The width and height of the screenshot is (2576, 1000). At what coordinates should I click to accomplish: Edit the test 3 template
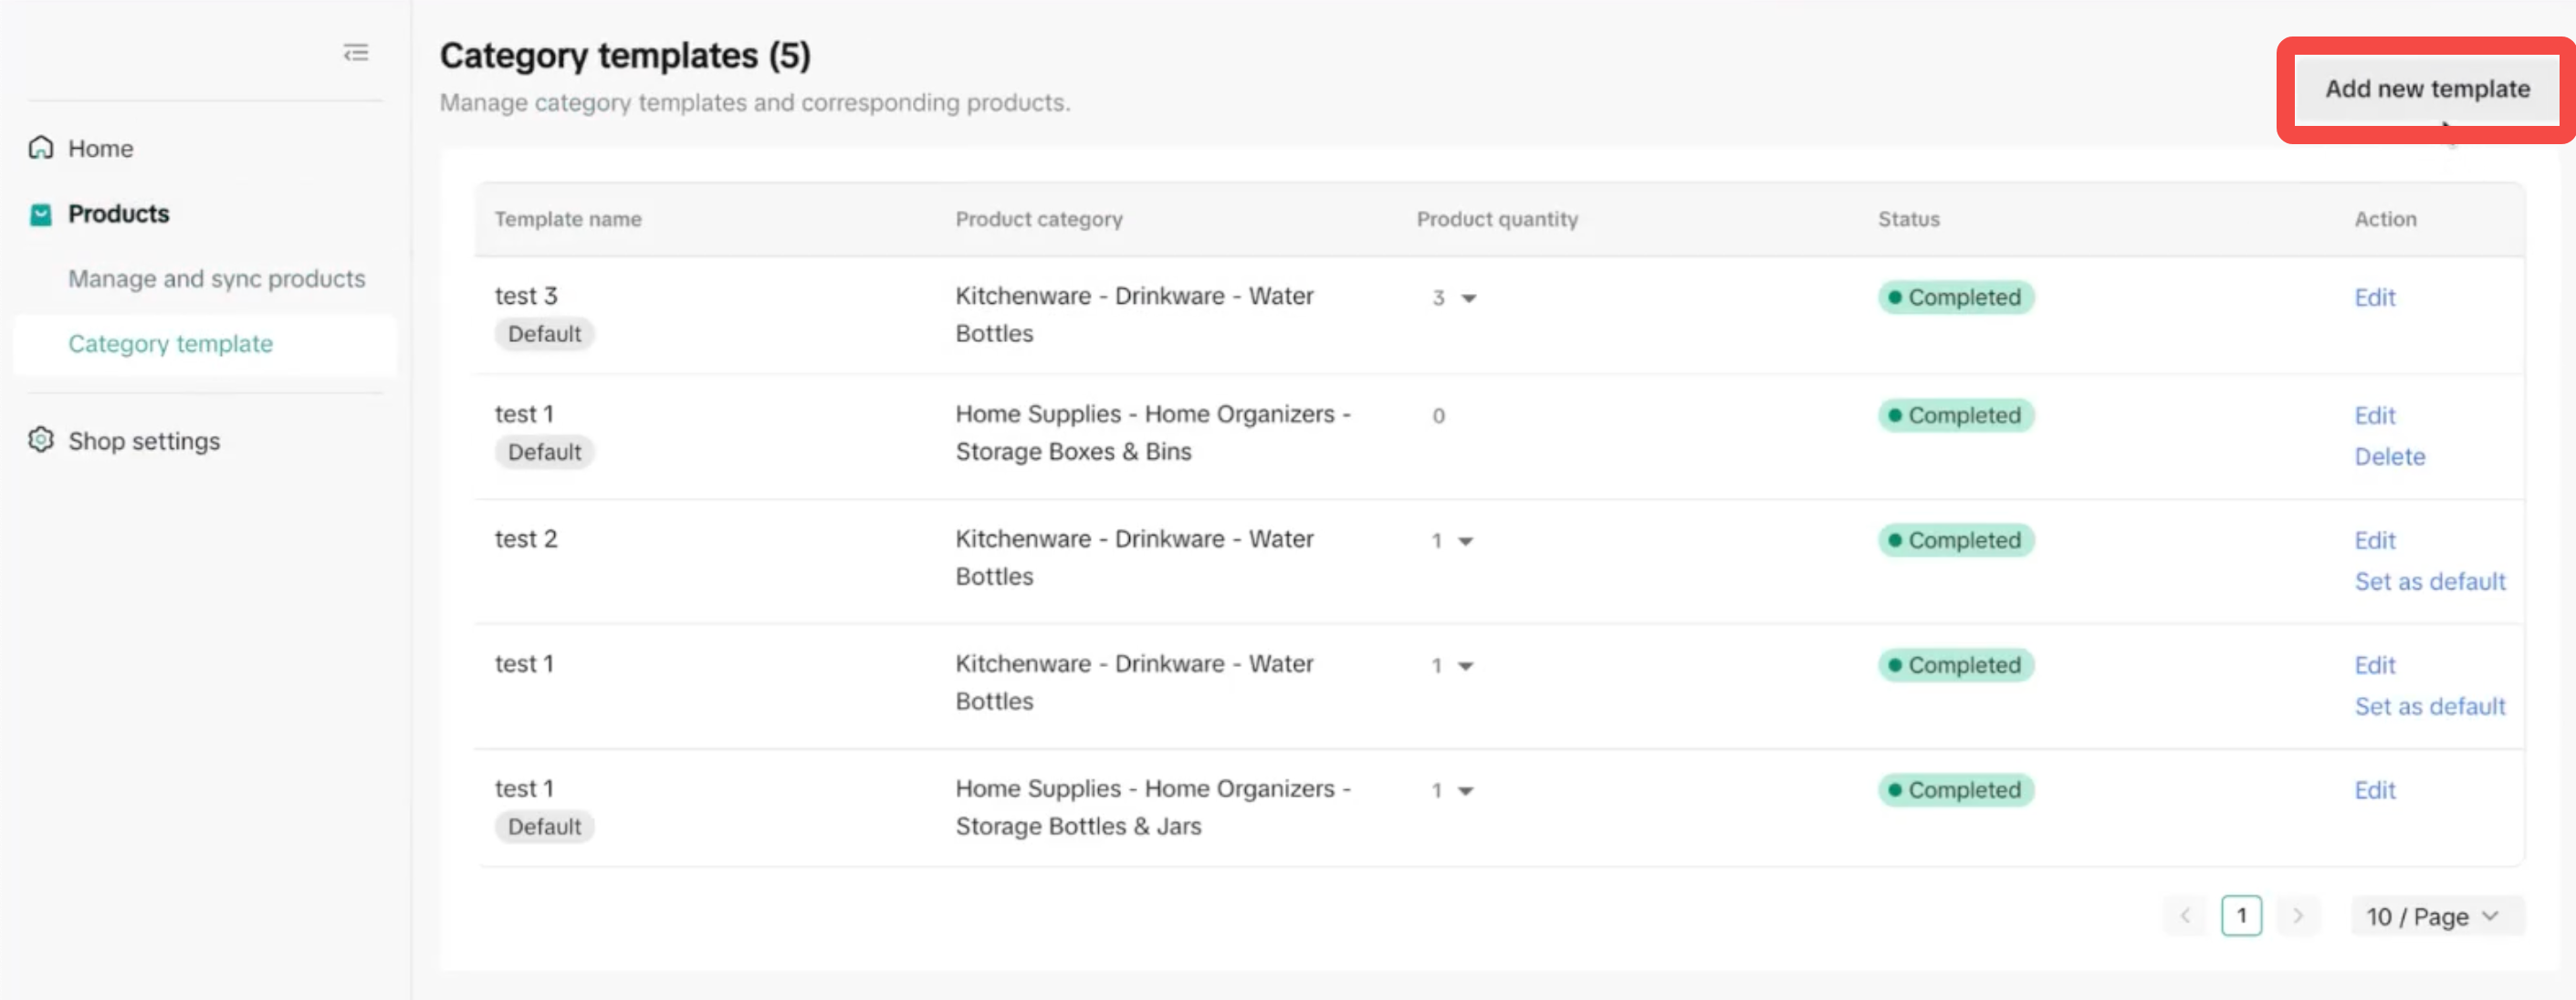pyautogui.click(x=2374, y=298)
